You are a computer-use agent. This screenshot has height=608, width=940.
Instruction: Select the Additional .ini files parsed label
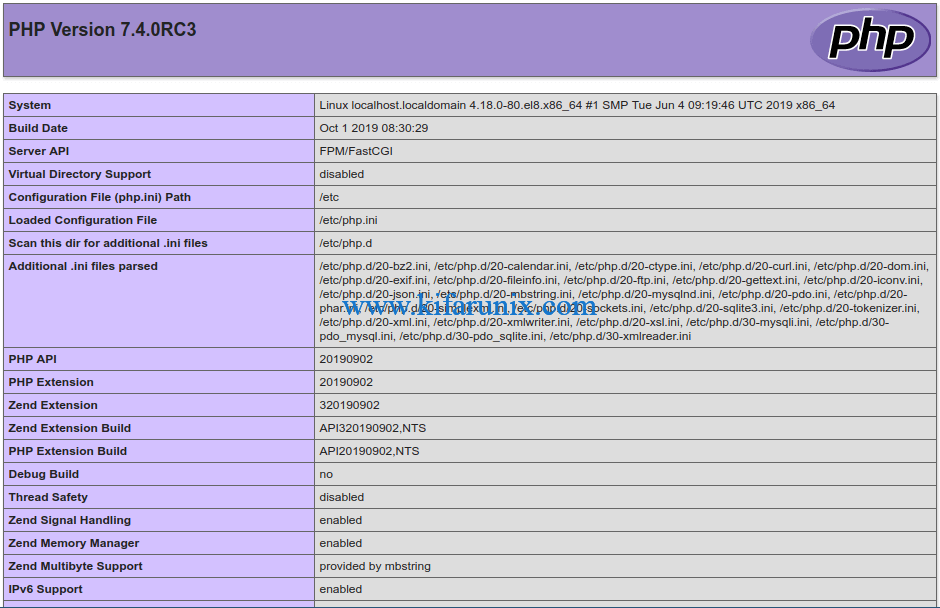point(83,266)
